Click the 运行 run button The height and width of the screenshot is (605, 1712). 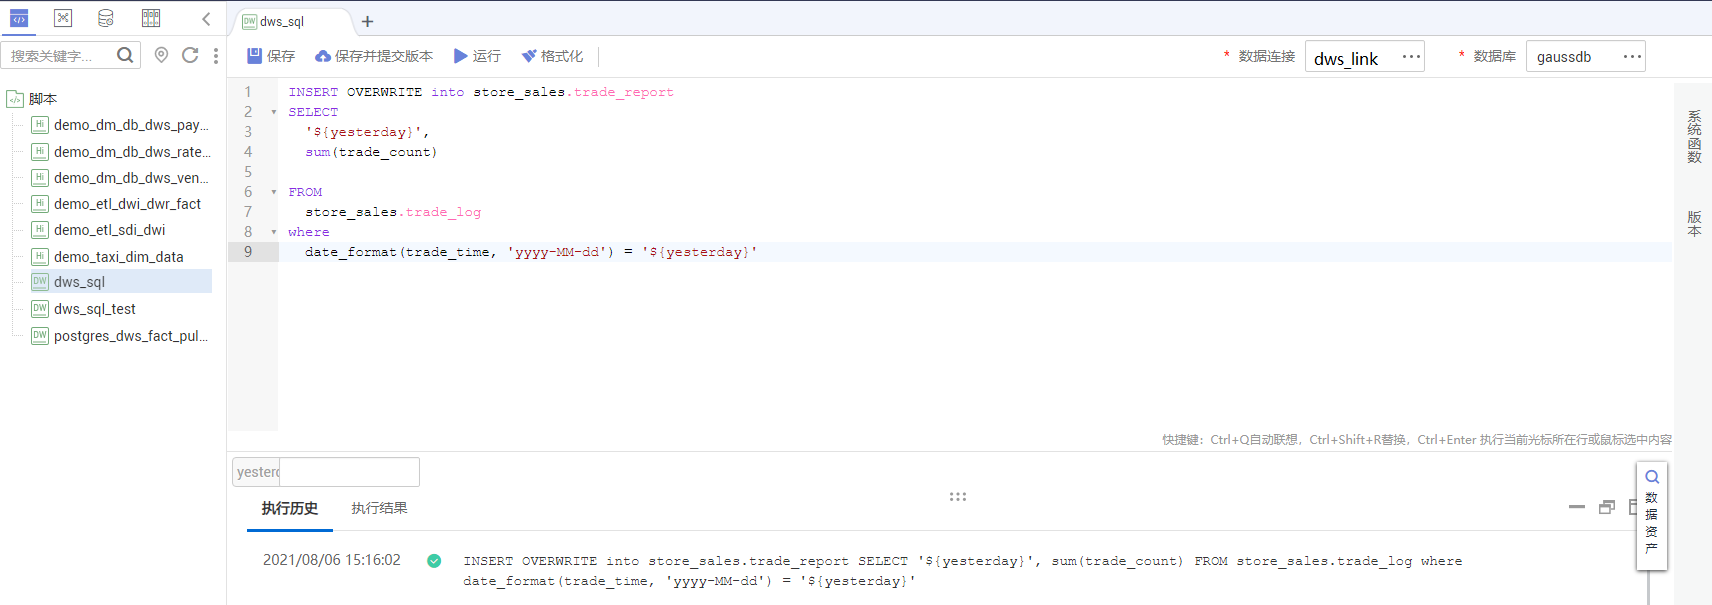click(x=477, y=56)
